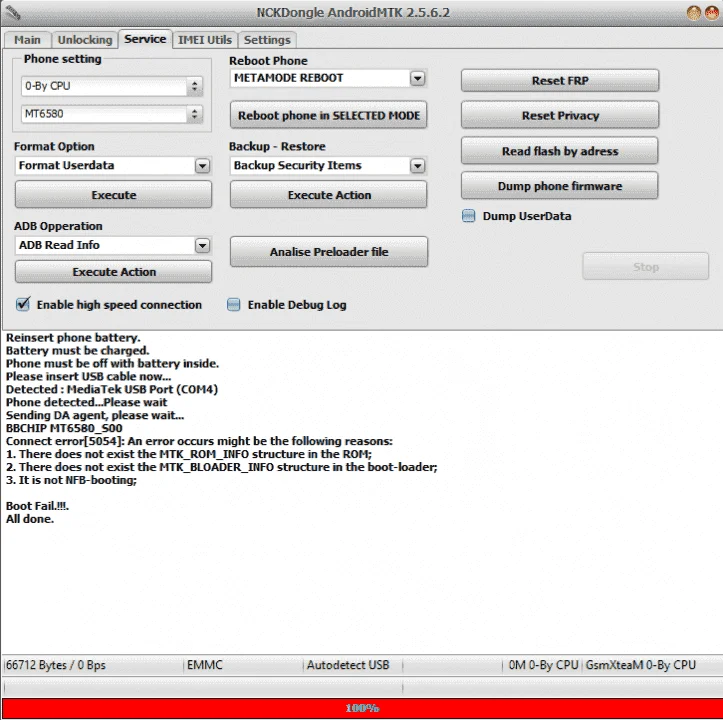Viewport: 723px width, 720px height.
Task: Click the pen icon in title bar
Action: pyautogui.click(x=12, y=12)
